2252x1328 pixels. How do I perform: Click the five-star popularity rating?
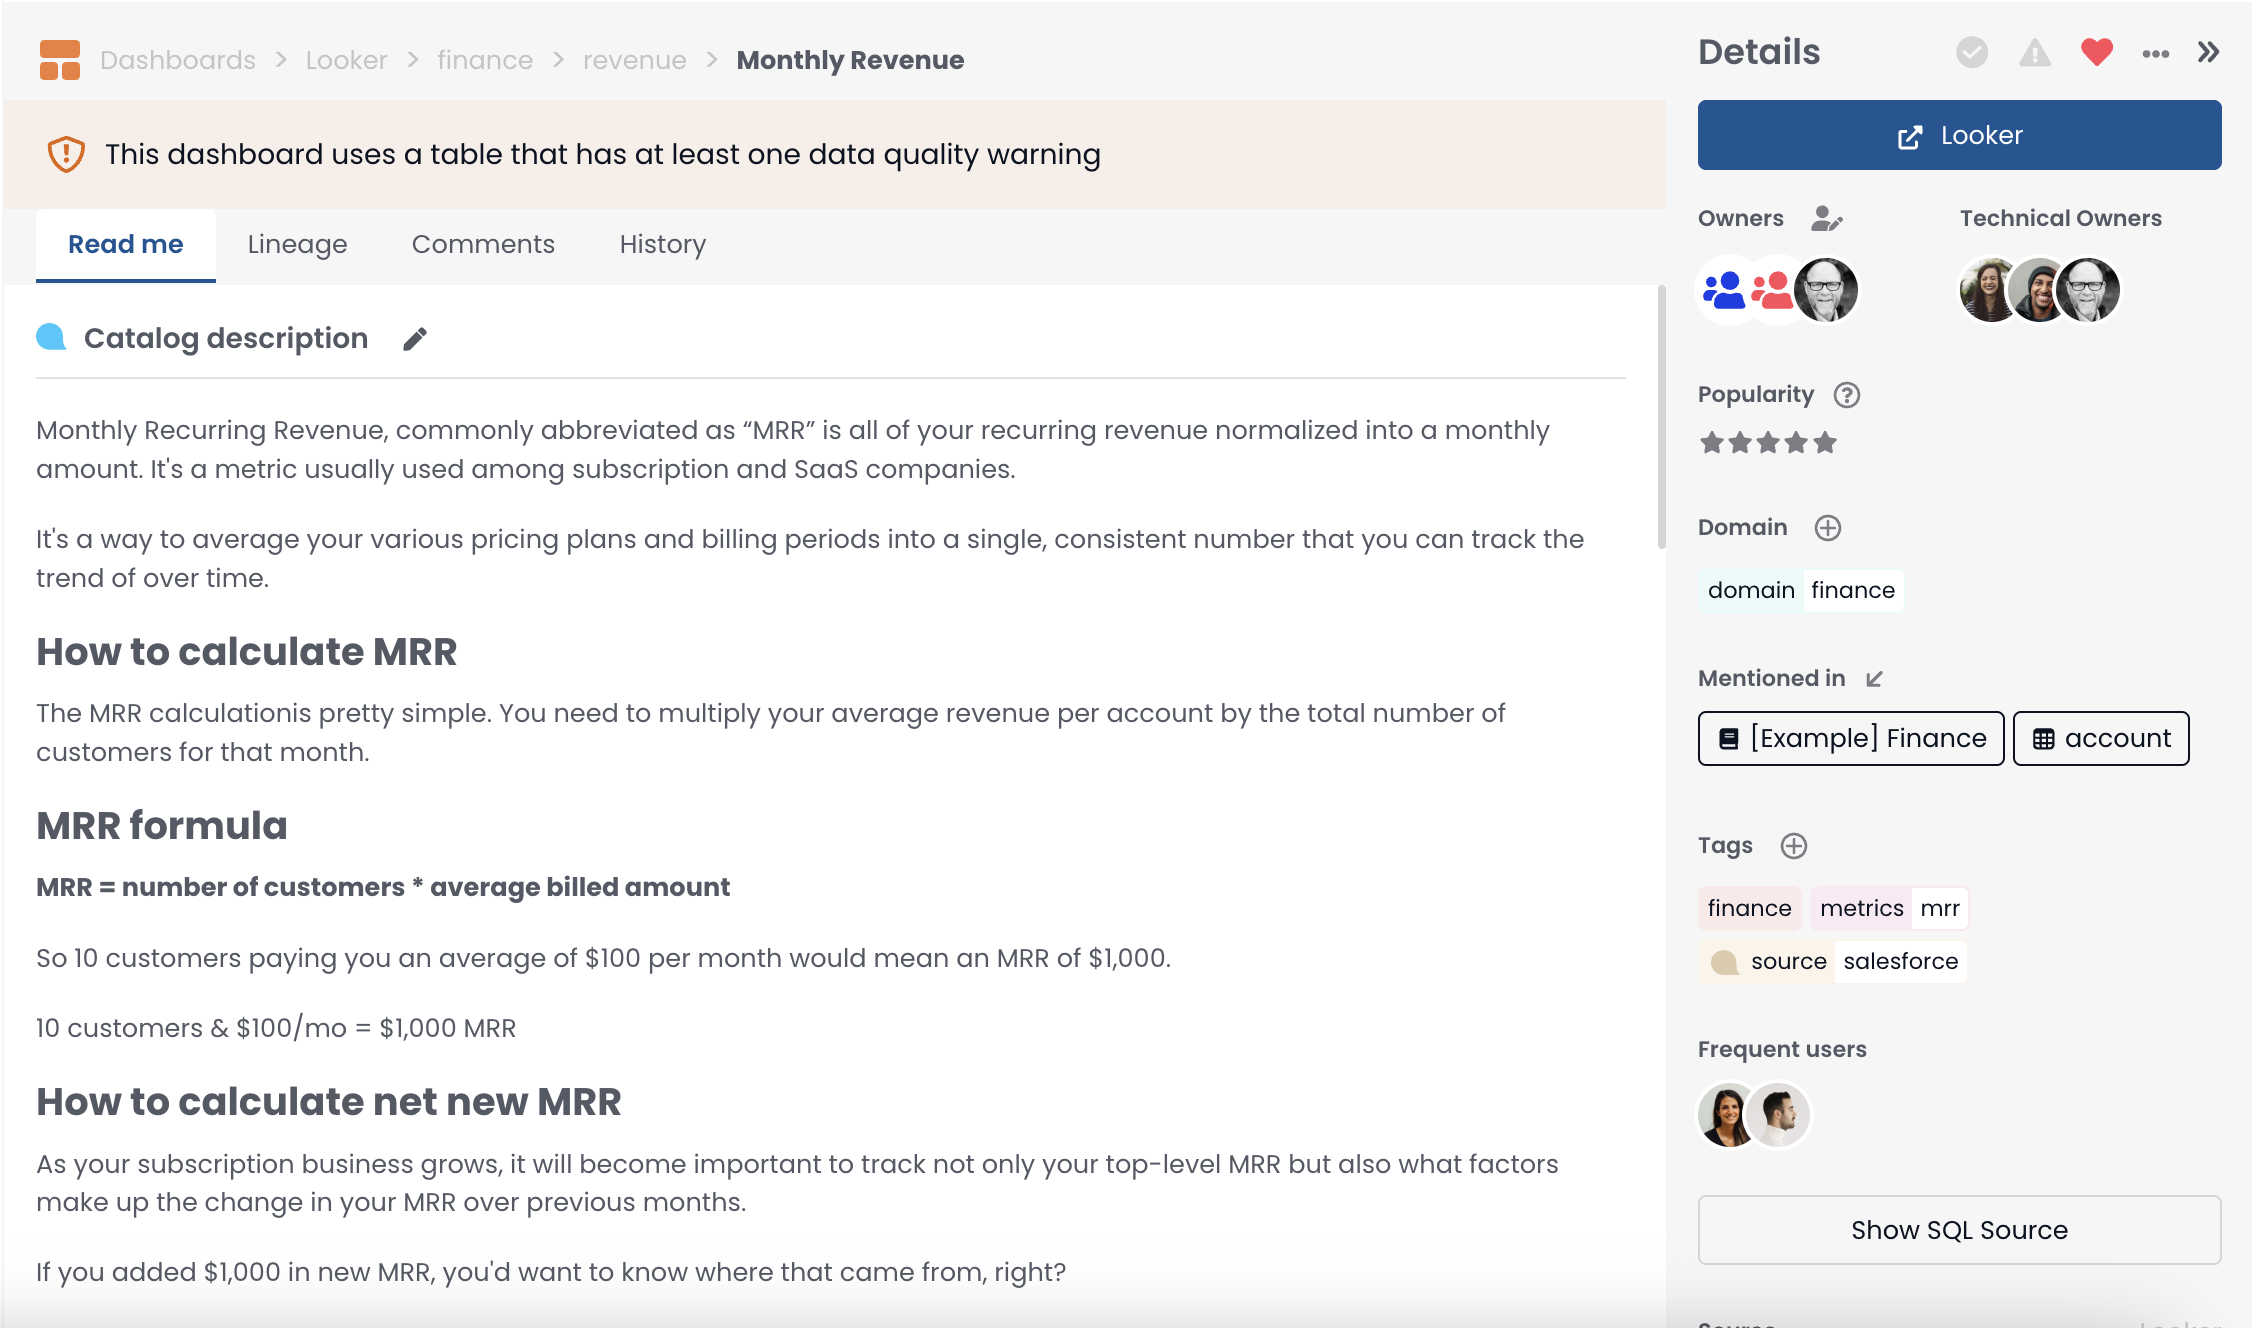click(x=1768, y=442)
